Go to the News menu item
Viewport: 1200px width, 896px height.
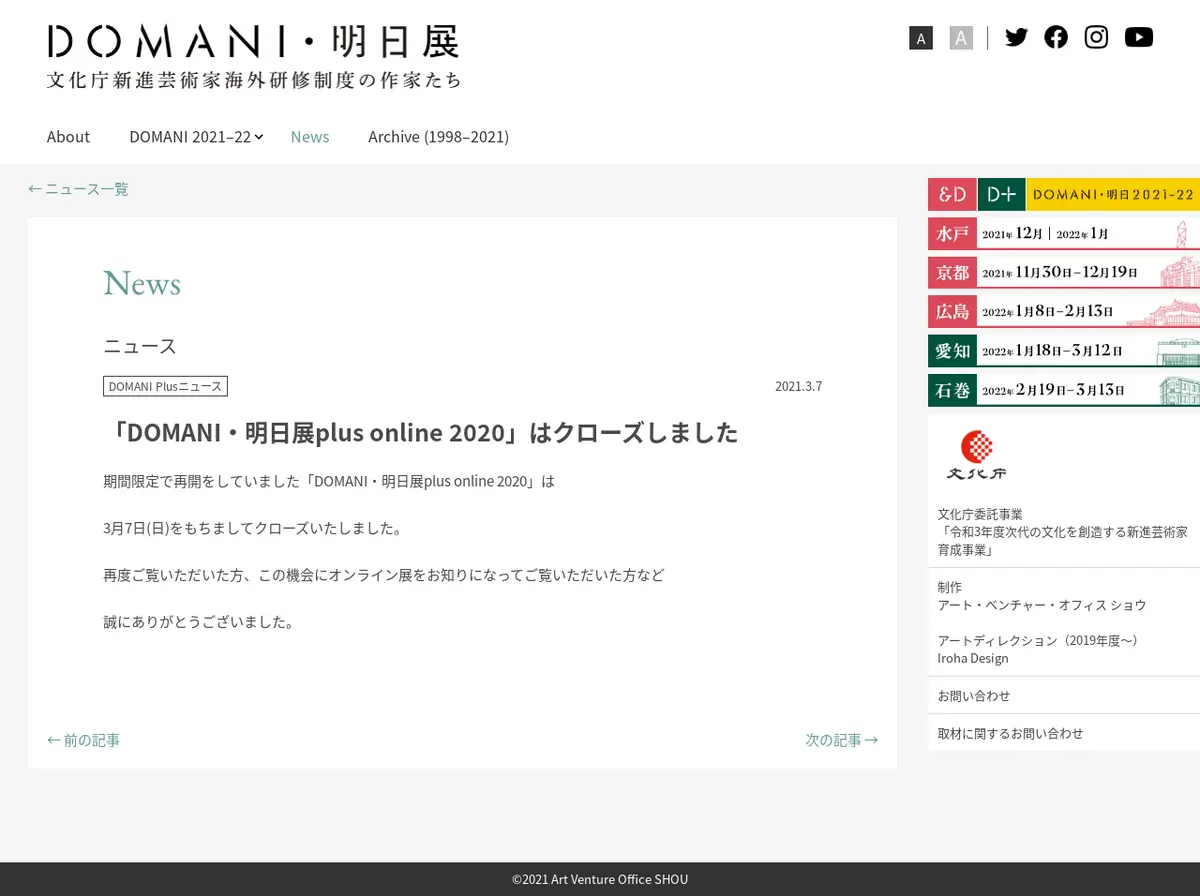click(x=310, y=136)
